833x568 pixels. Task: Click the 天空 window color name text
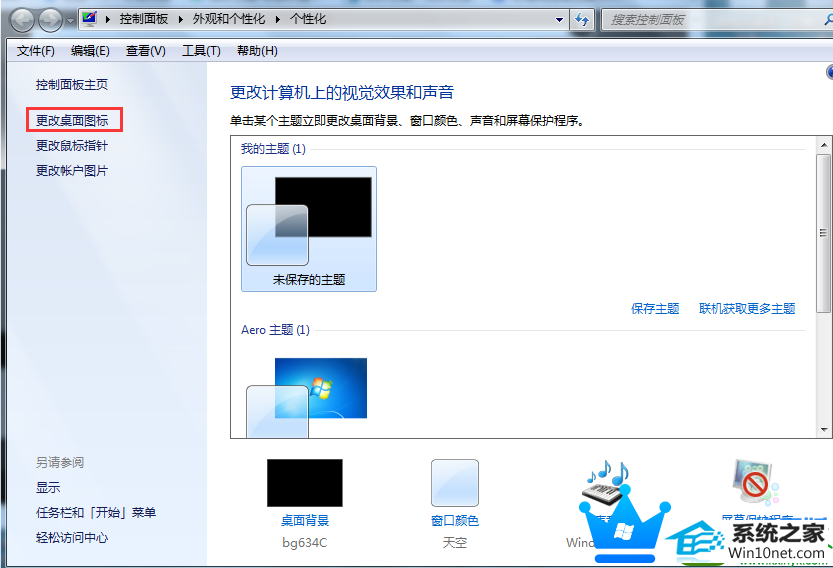click(455, 543)
